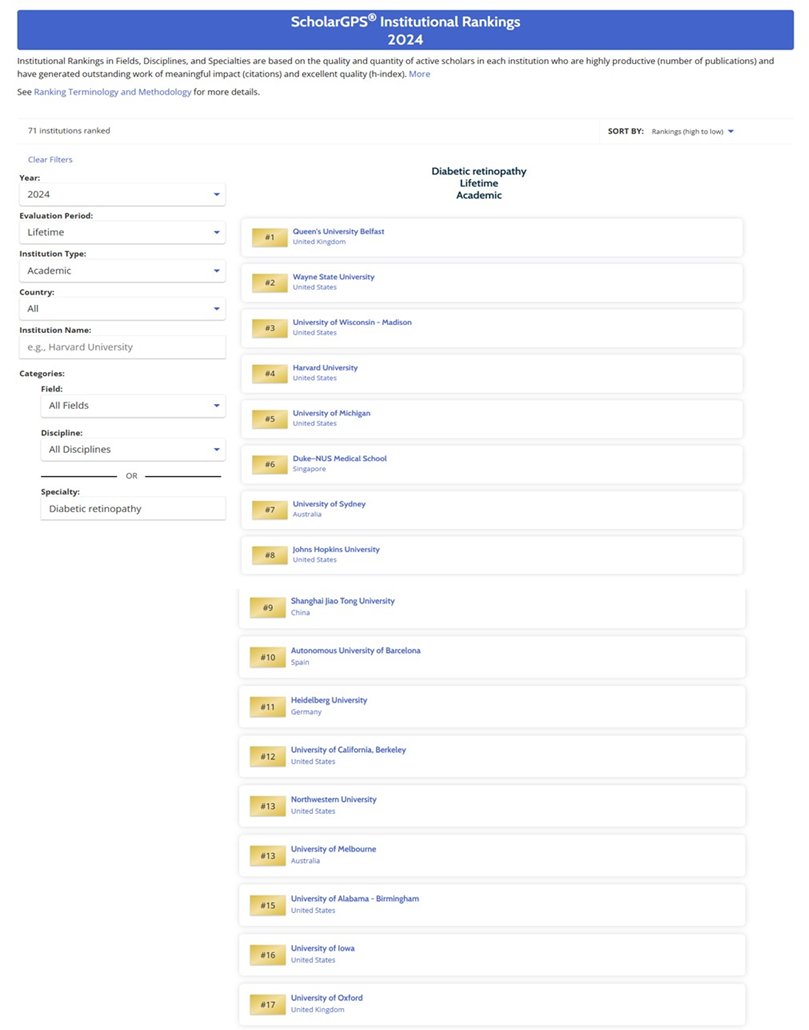
Task: Open Northwestern University link
Action: (x=334, y=799)
